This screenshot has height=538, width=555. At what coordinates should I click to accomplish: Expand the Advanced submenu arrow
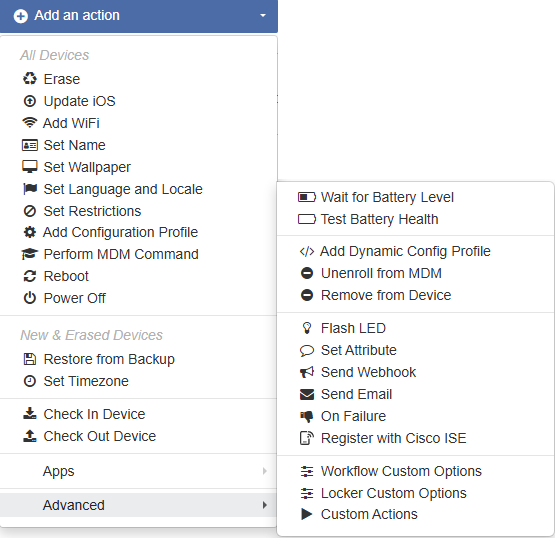click(x=265, y=505)
